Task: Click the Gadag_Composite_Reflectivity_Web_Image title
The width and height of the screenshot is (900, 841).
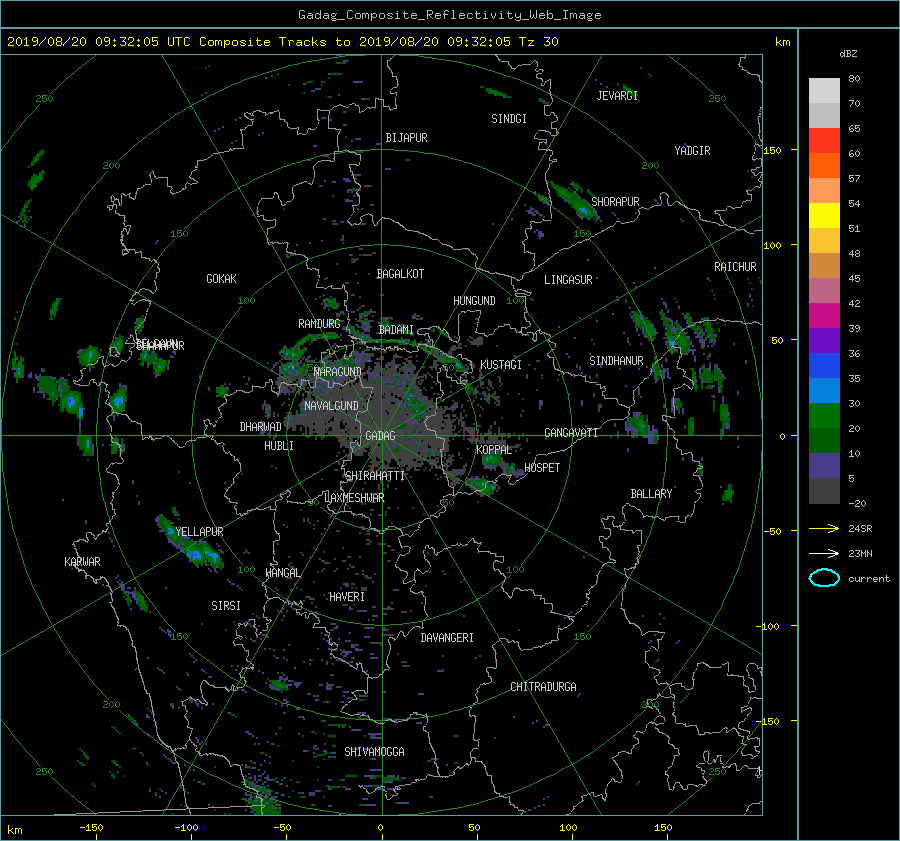Action: click(x=449, y=15)
